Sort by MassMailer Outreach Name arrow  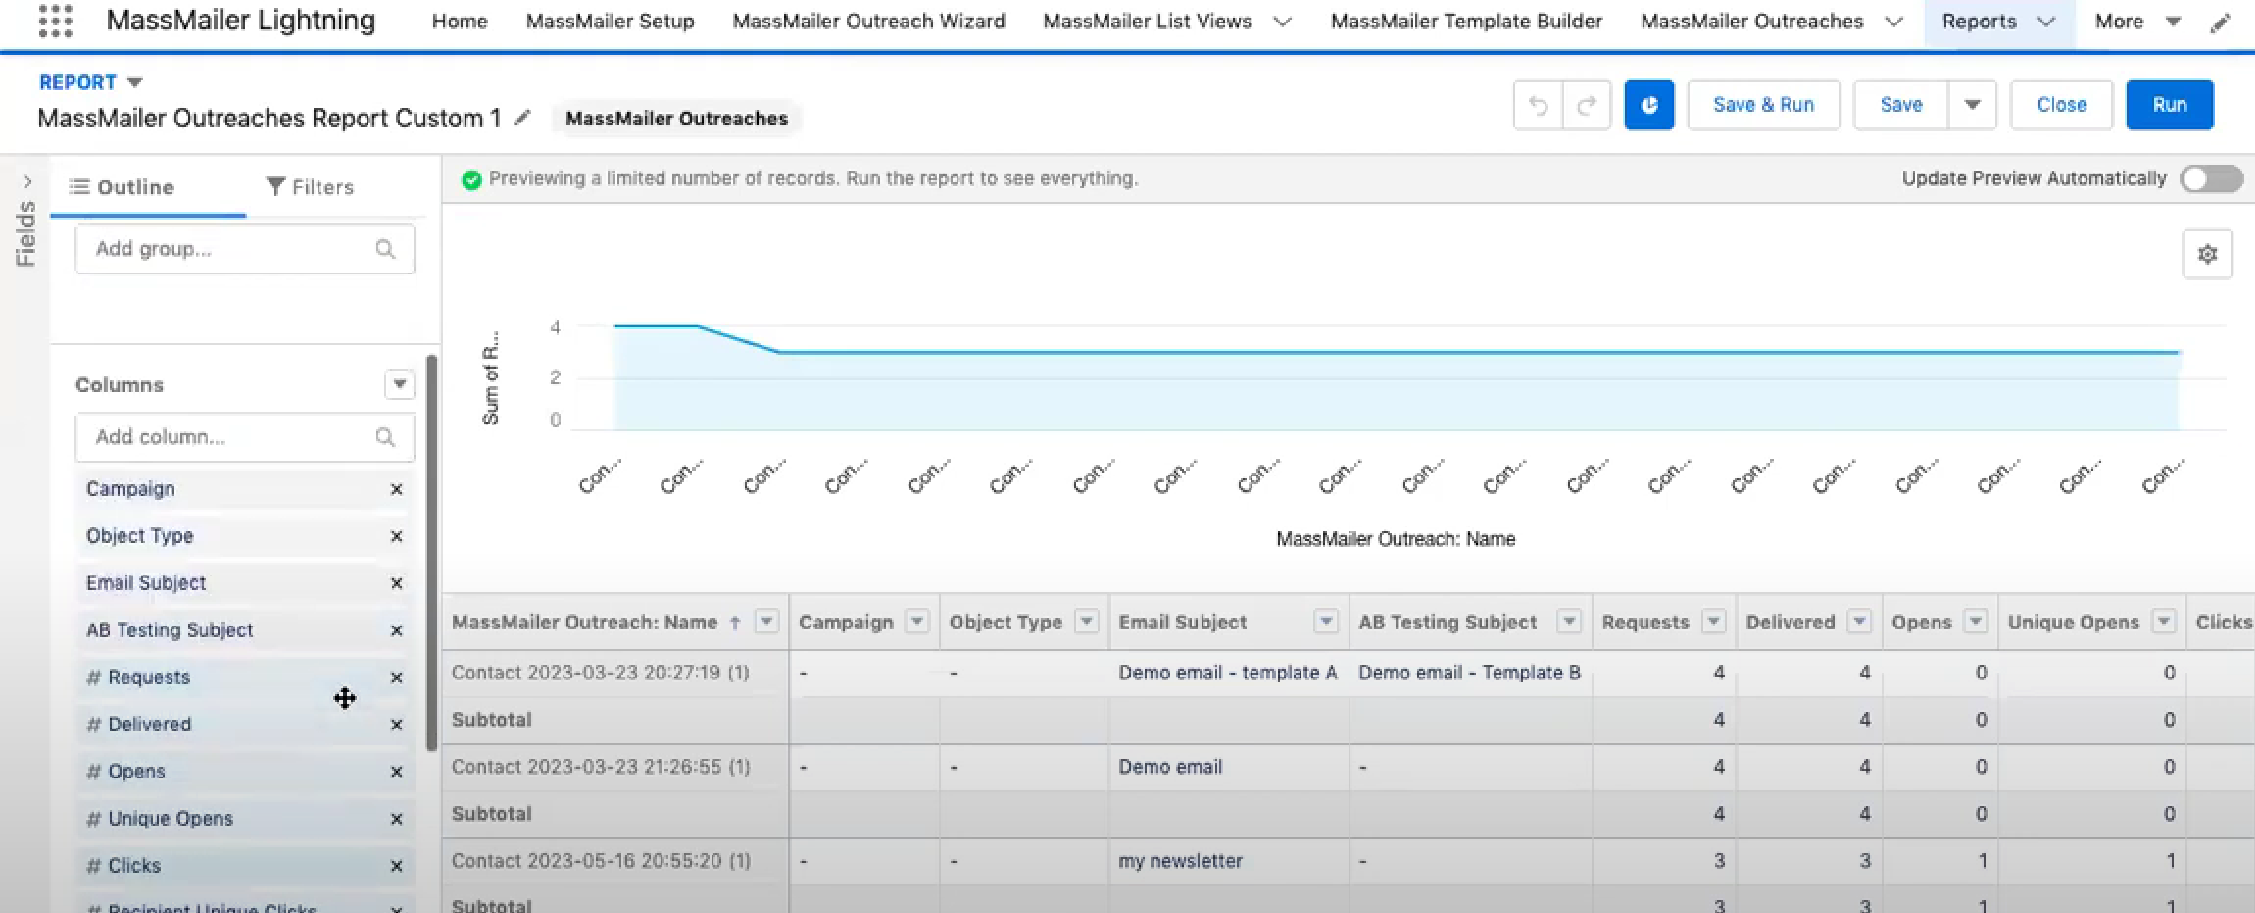tap(735, 622)
